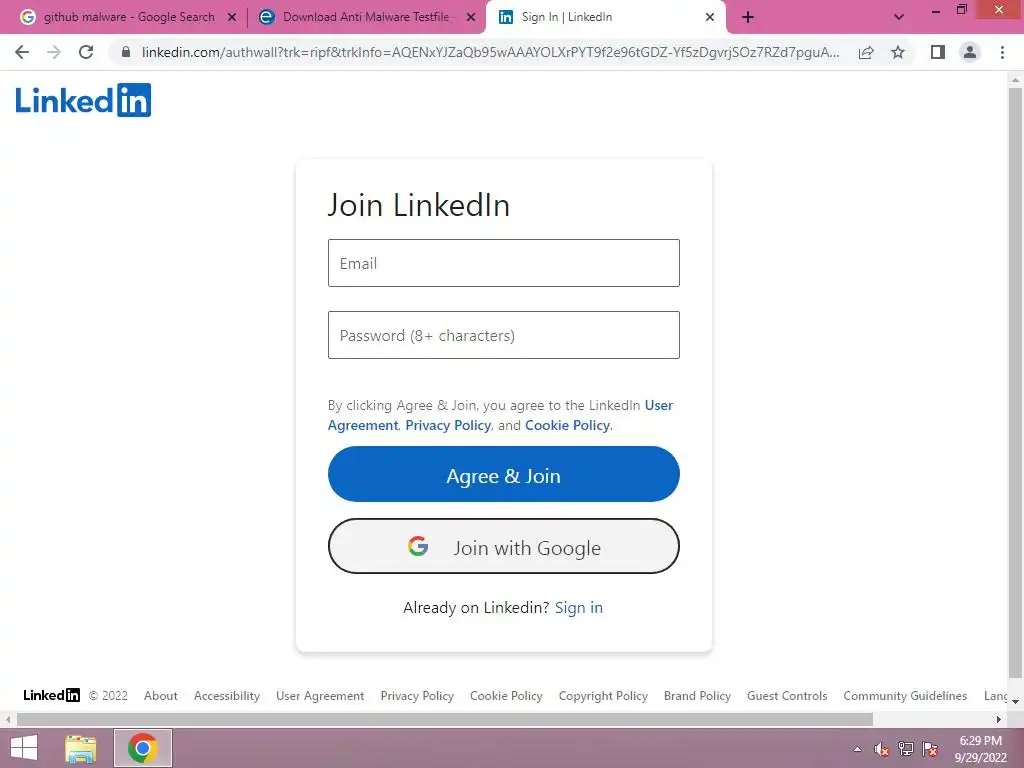Click the padlock site info icon

point(126,52)
